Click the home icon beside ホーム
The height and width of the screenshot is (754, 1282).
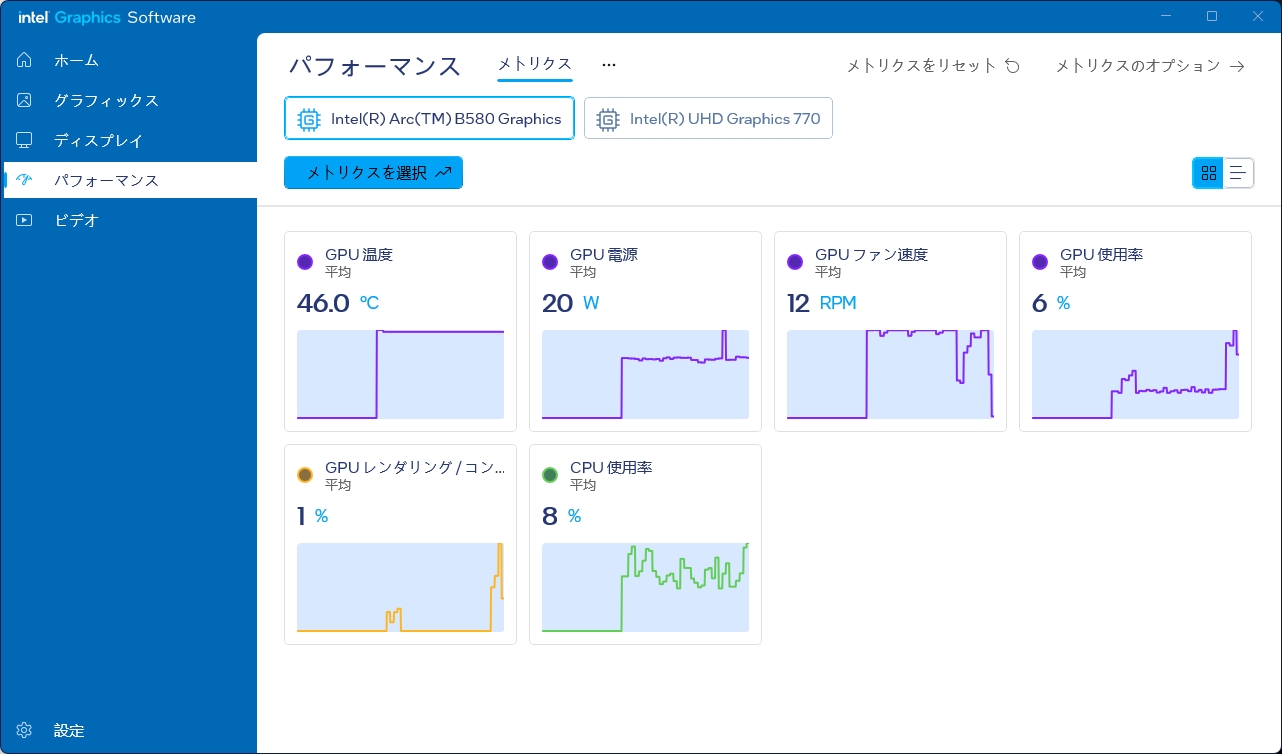[x=25, y=60]
